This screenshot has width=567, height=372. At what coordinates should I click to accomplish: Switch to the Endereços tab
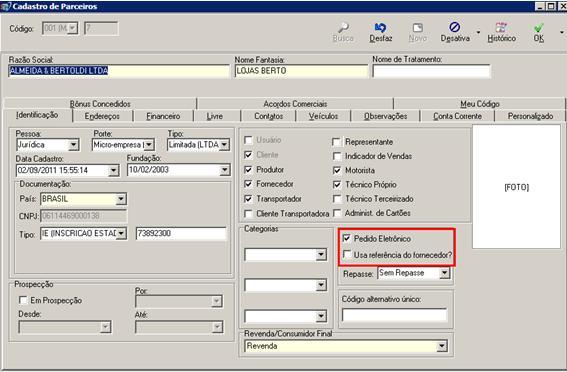[102, 116]
